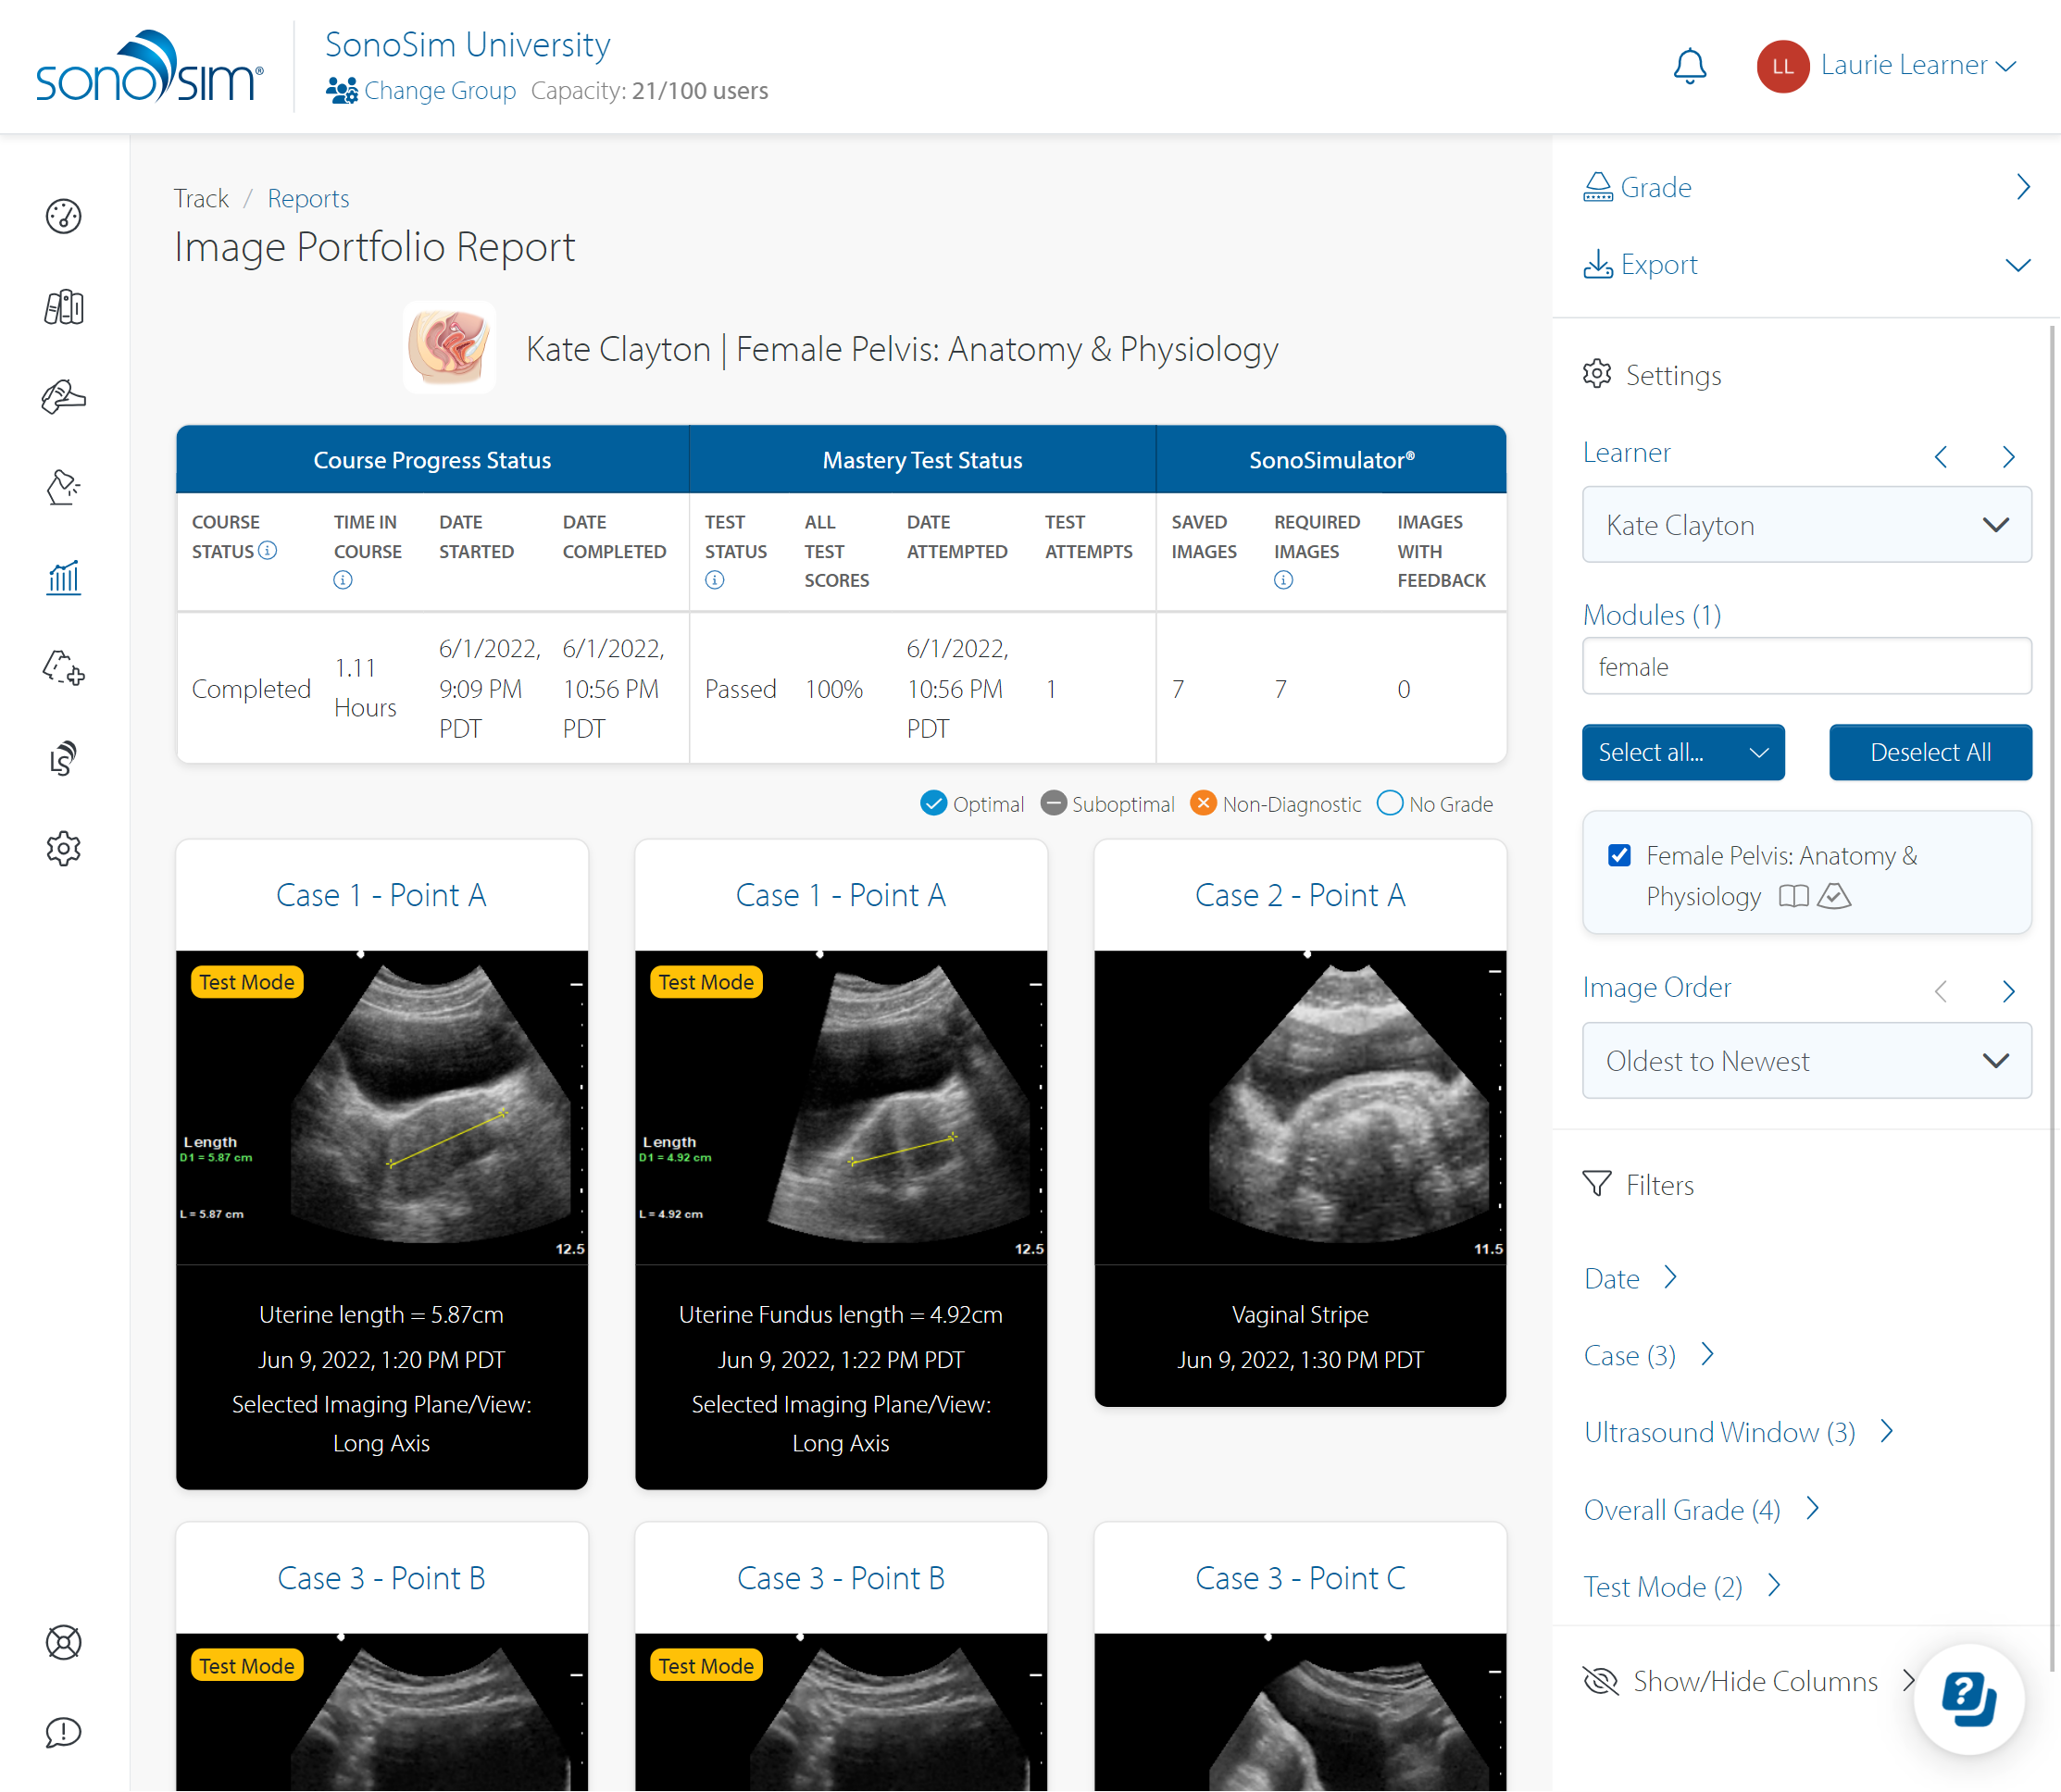
Task: Click the Case 3 - Point C title
Action: [x=1300, y=1578]
